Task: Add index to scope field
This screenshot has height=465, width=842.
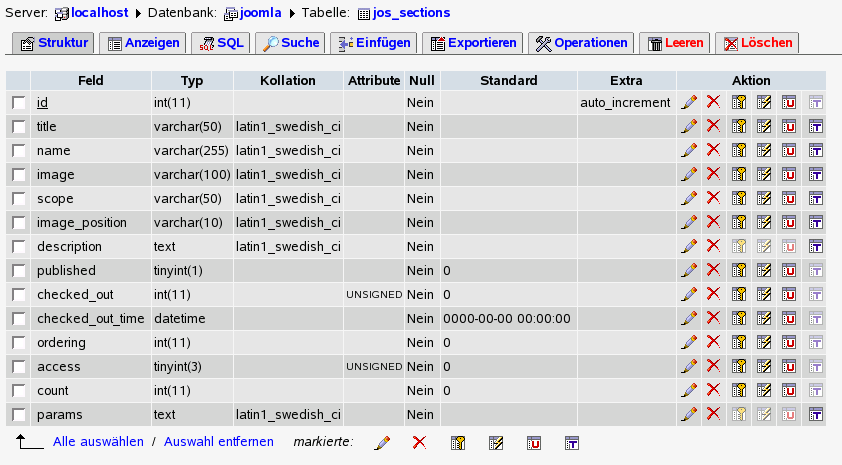Action: pyautogui.click(x=764, y=199)
